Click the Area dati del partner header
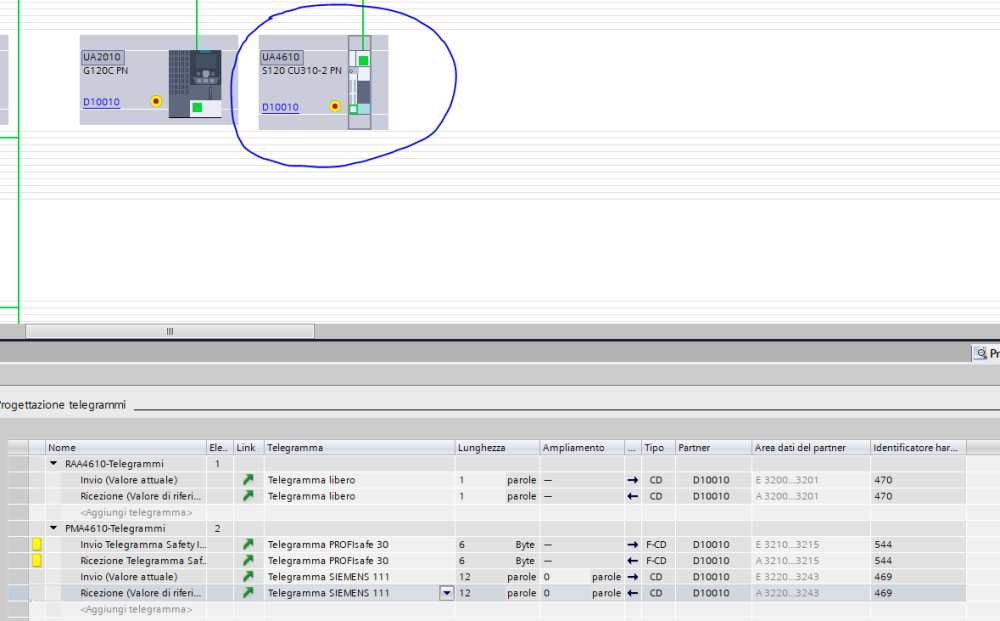1000x621 pixels. pyautogui.click(x=811, y=448)
